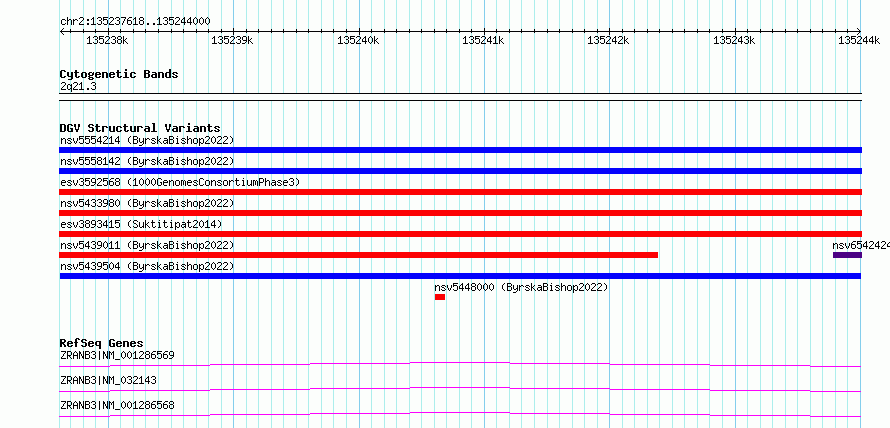Click the 135239k ruler tick label
The image size is (890, 428).
coord(232,40)
